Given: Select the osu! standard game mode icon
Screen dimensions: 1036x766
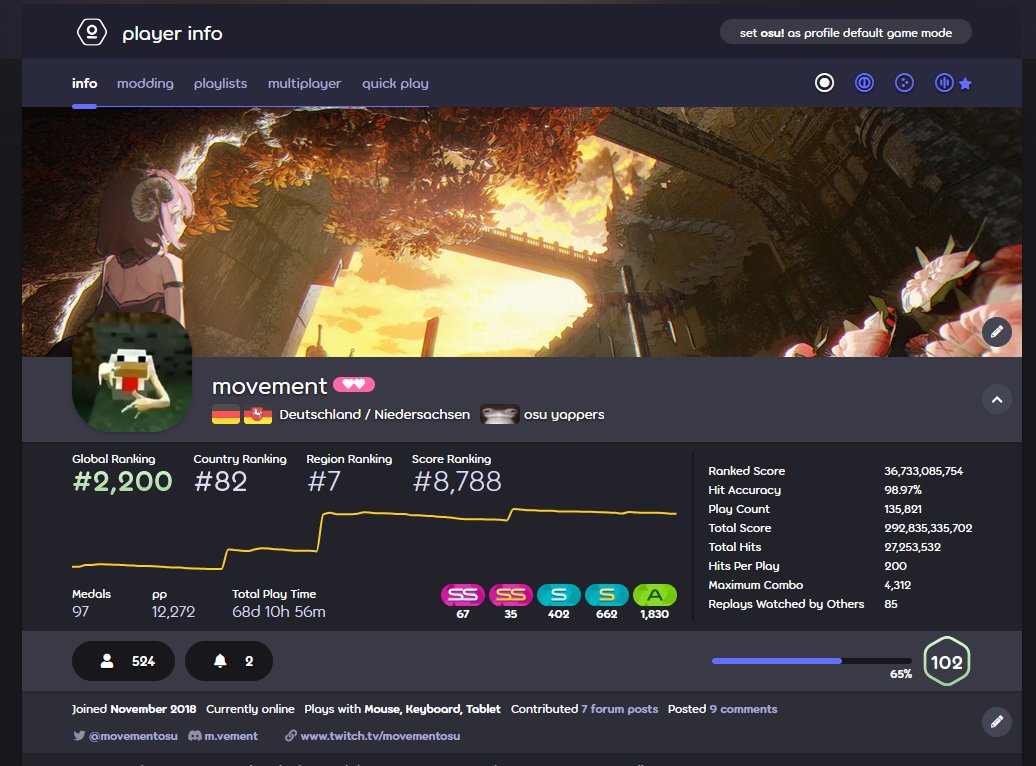Looking at the screenshot, I should coord(824,83).
